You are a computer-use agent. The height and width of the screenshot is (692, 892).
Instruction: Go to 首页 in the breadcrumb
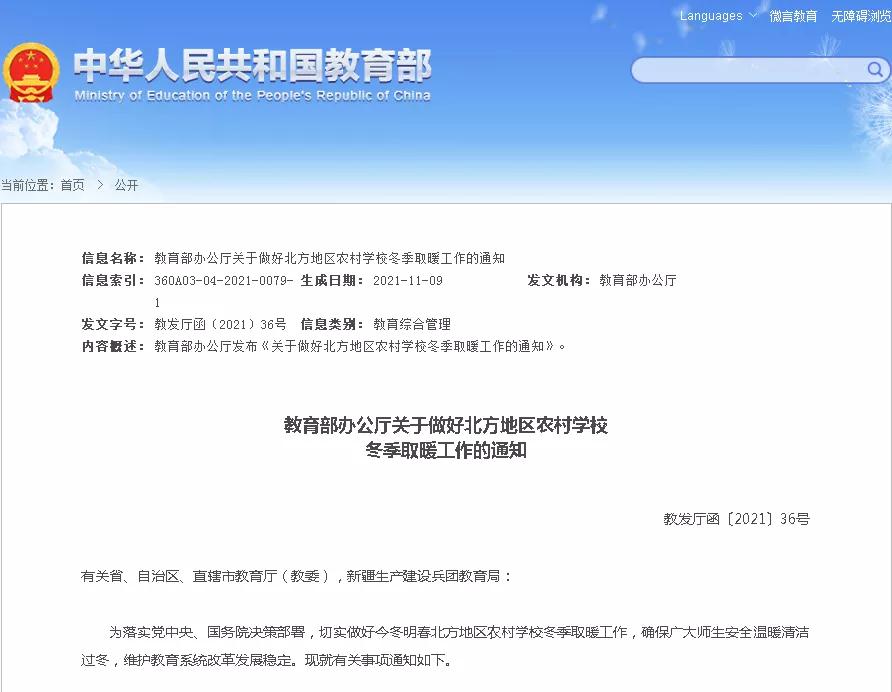pyautogui.click(x=72, y=185)
